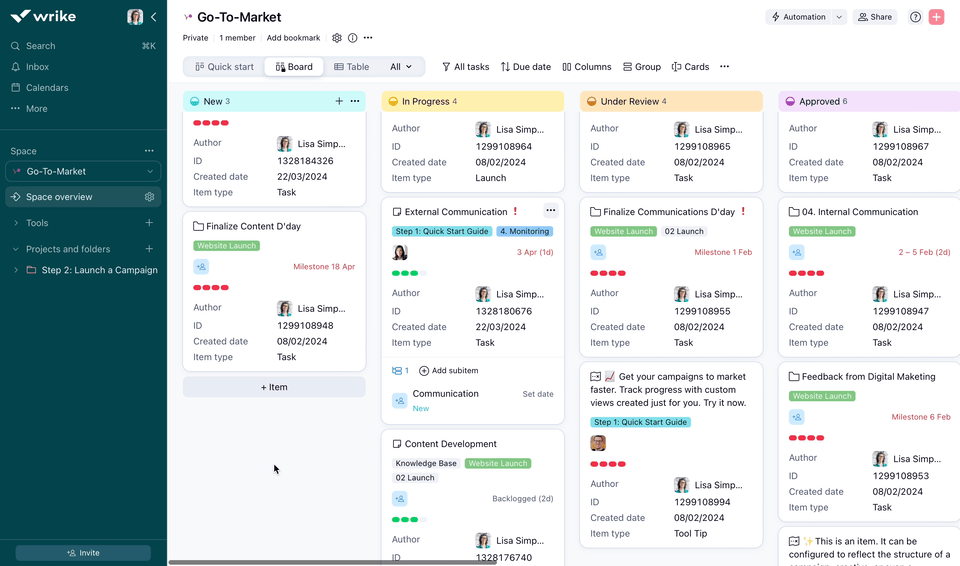Switch to Quick start view
The height and width of the screenshot is (566, 960).
(x=224, y=67)
